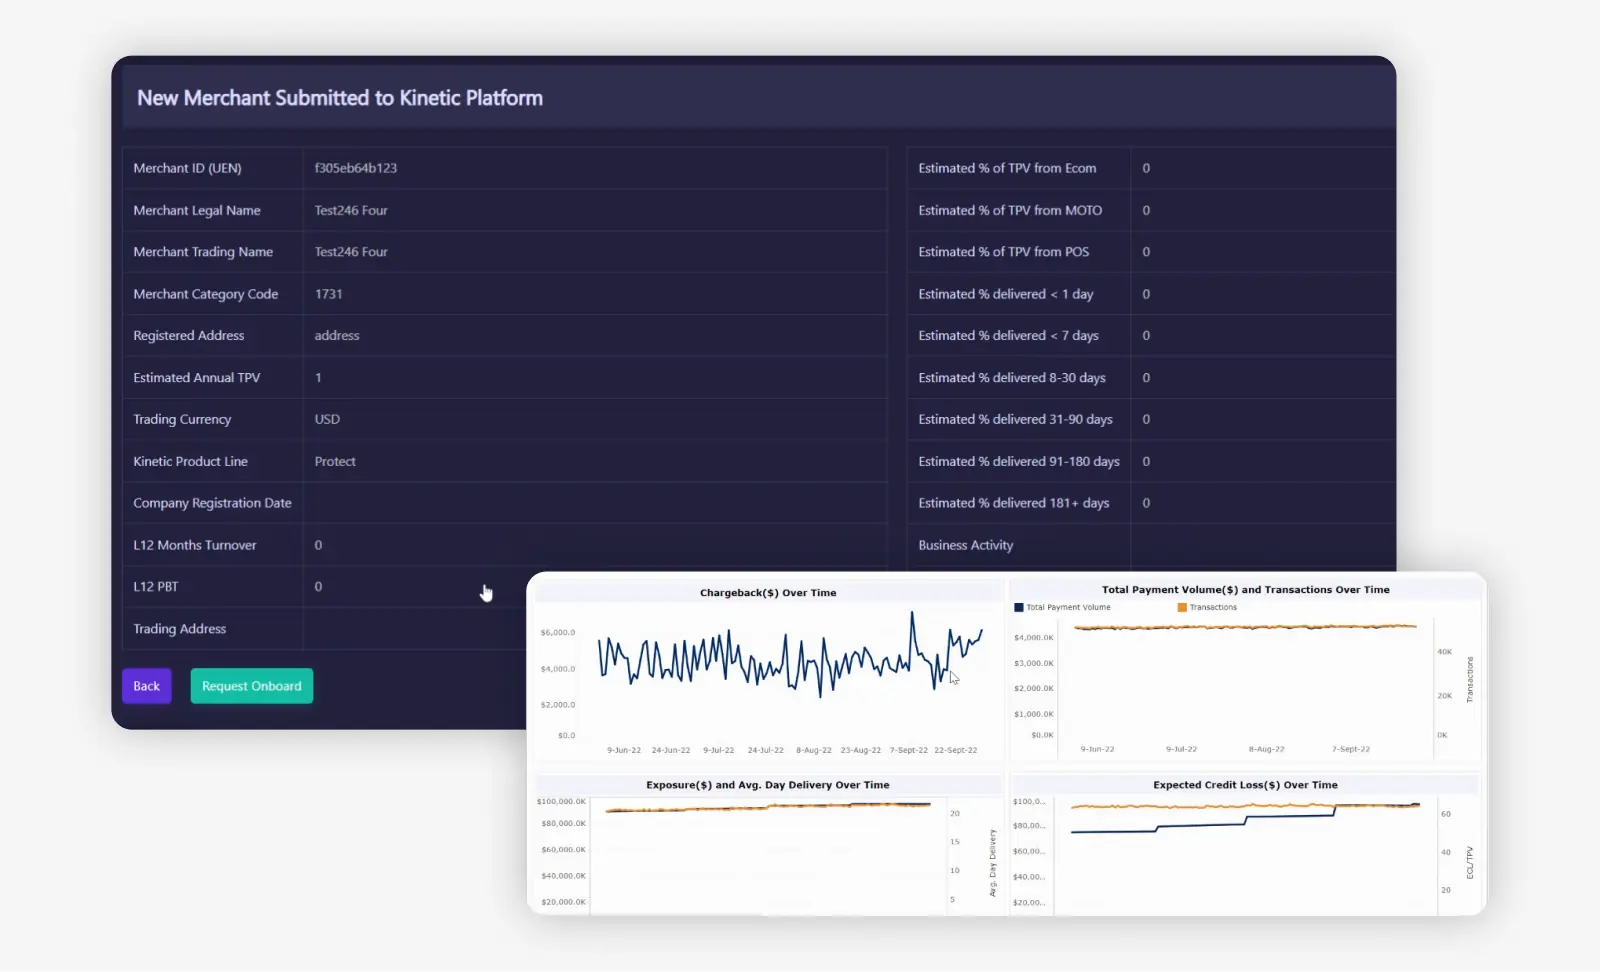The width and height of the screenshot is (1600, 972).
Task: Click L12 Months Turnover value 0
Action: click(318, 545)
